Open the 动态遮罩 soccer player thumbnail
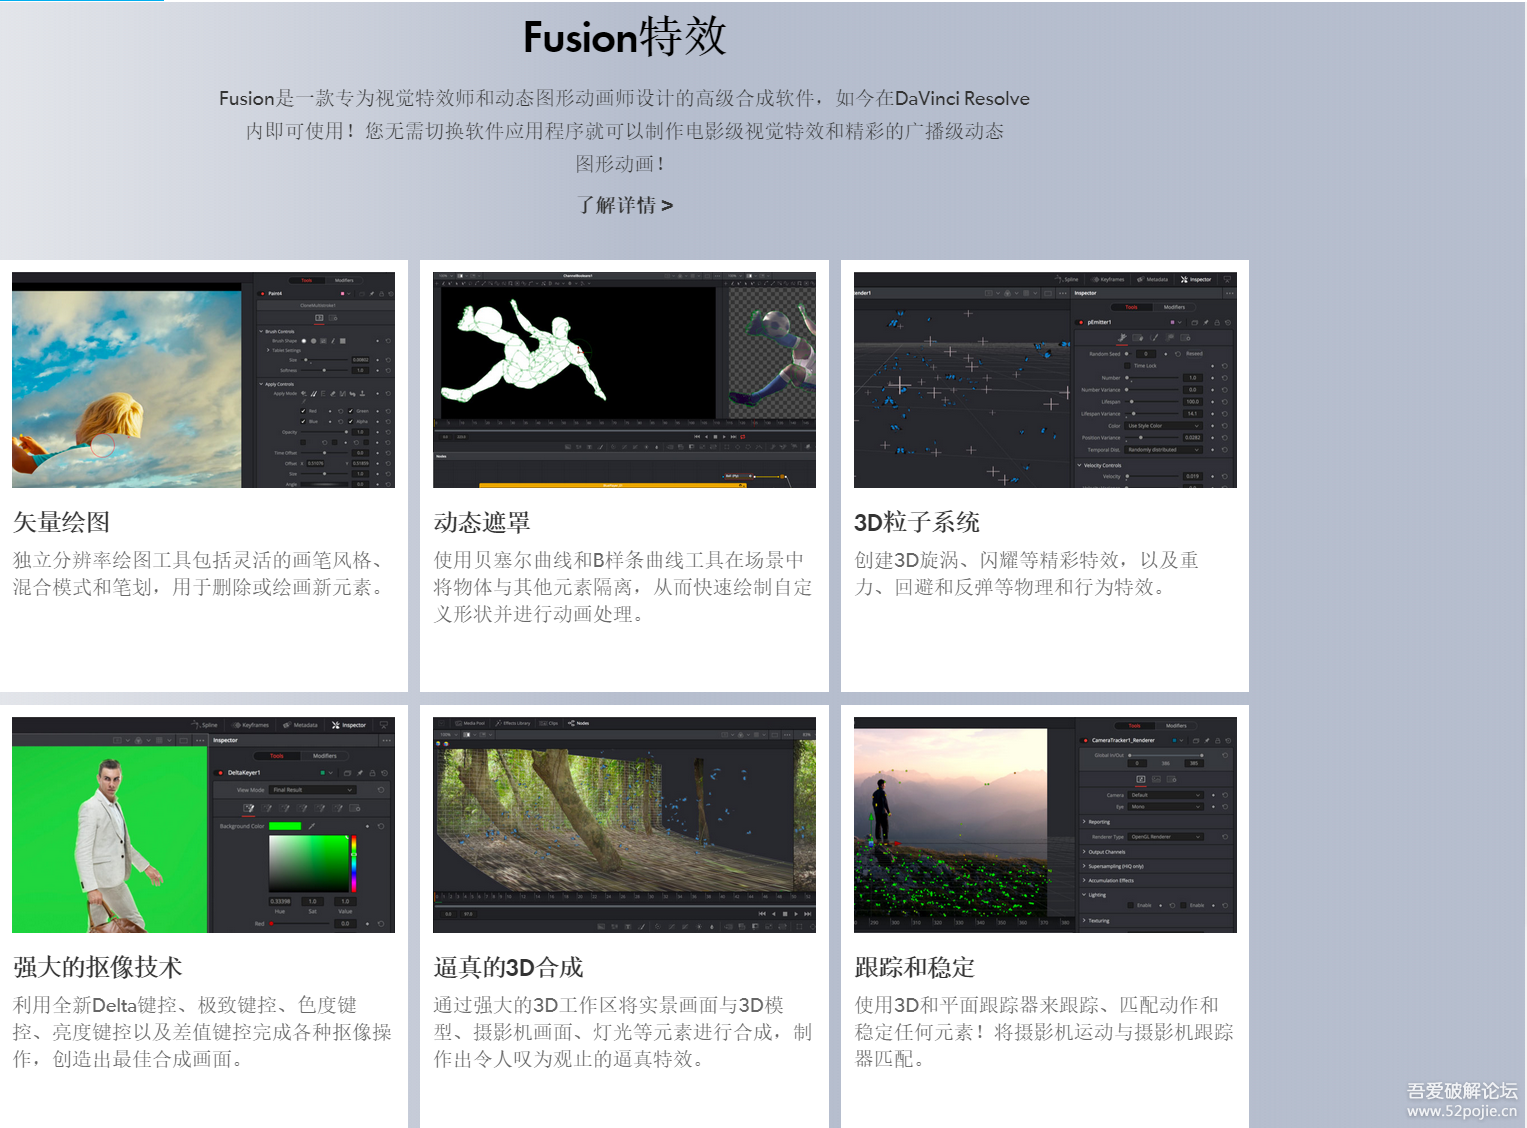This screenshot has height=1128, width=1527. coord(624,380)
